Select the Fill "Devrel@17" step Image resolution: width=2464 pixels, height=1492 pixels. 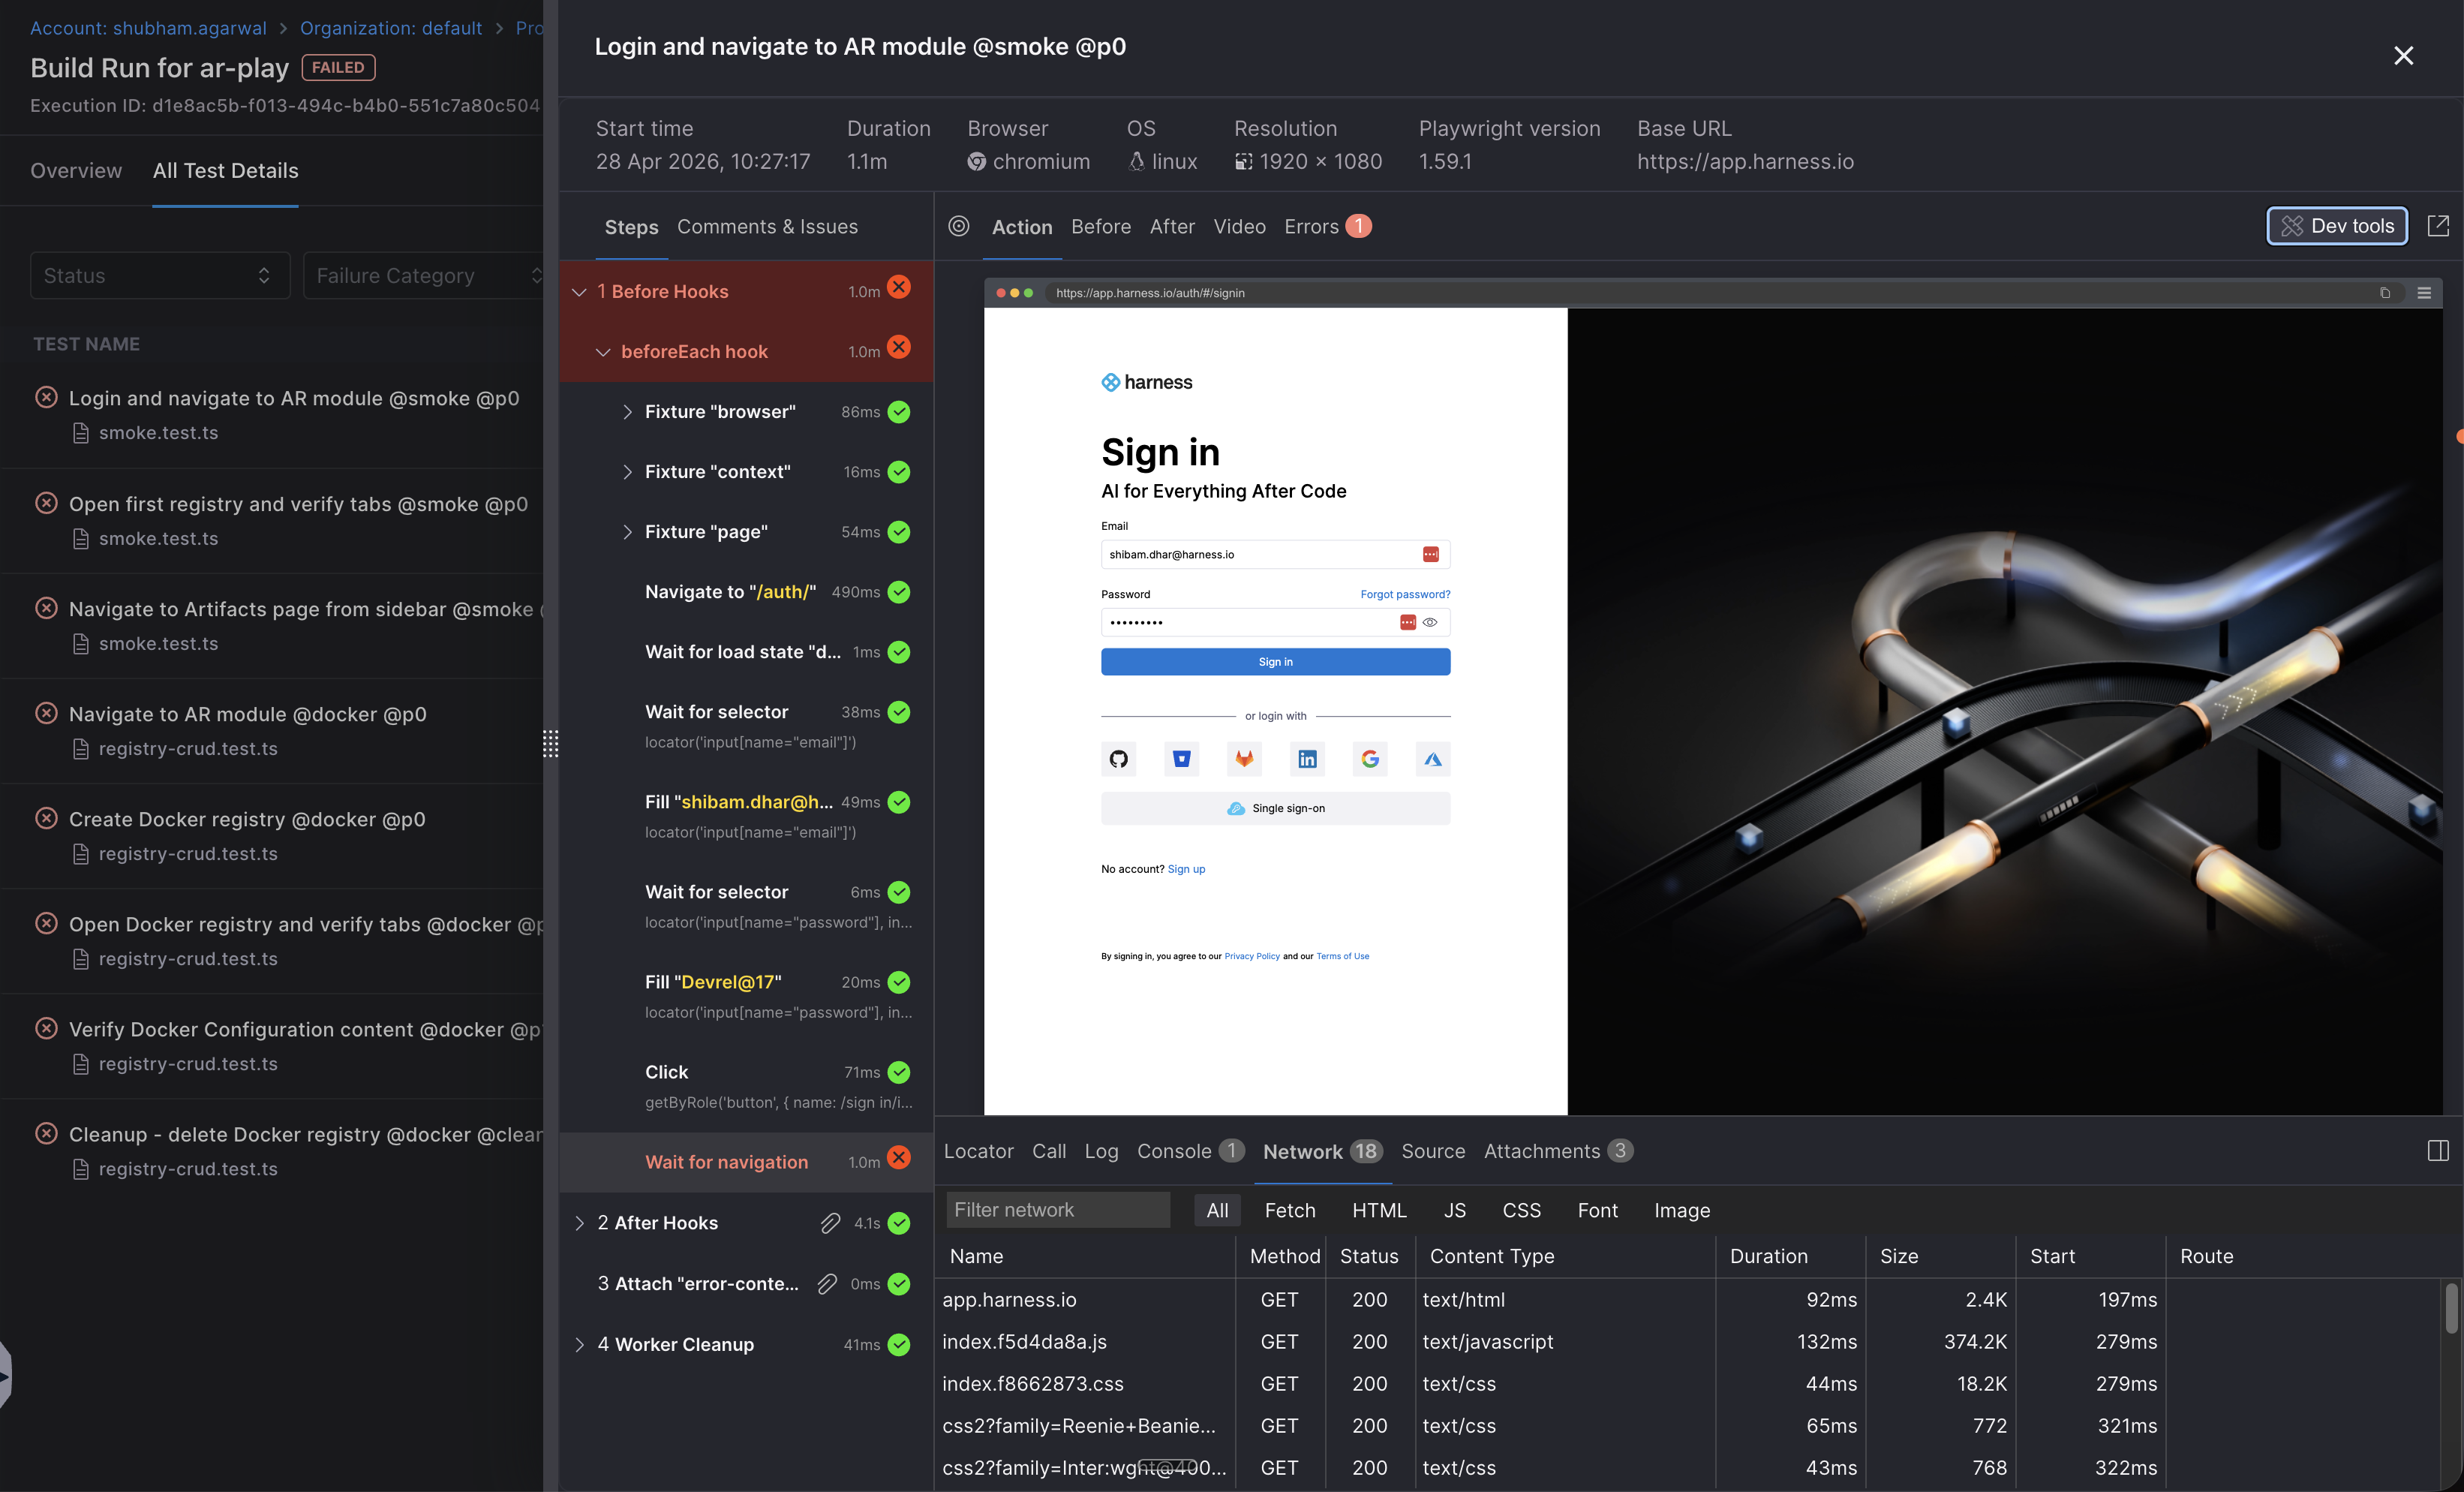(746, 996)
